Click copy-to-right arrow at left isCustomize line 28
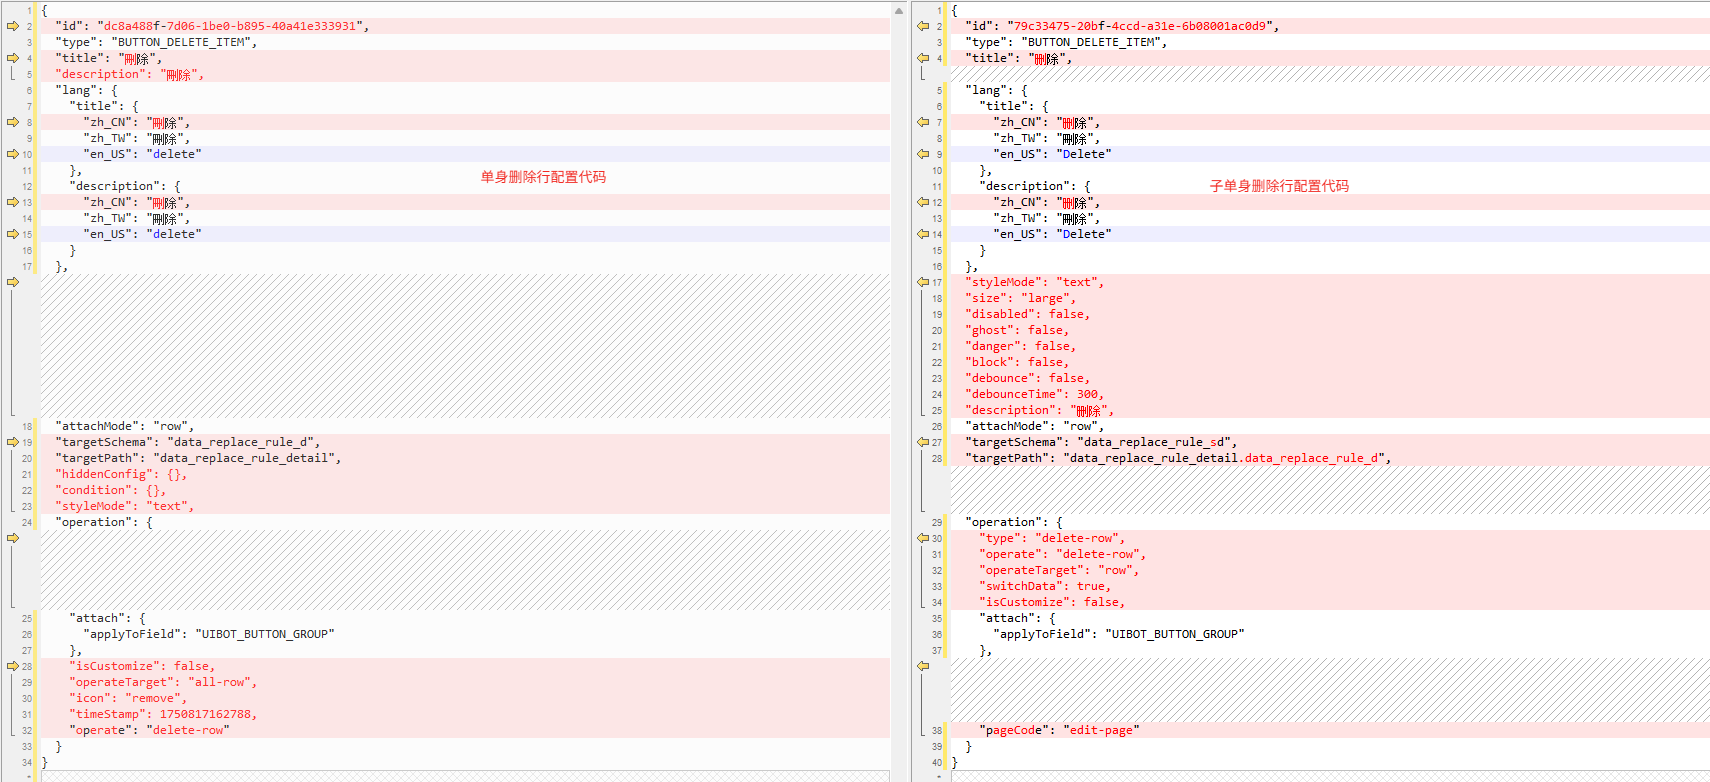The width and height of the screenshot is (1710, 782). (13, 666)
